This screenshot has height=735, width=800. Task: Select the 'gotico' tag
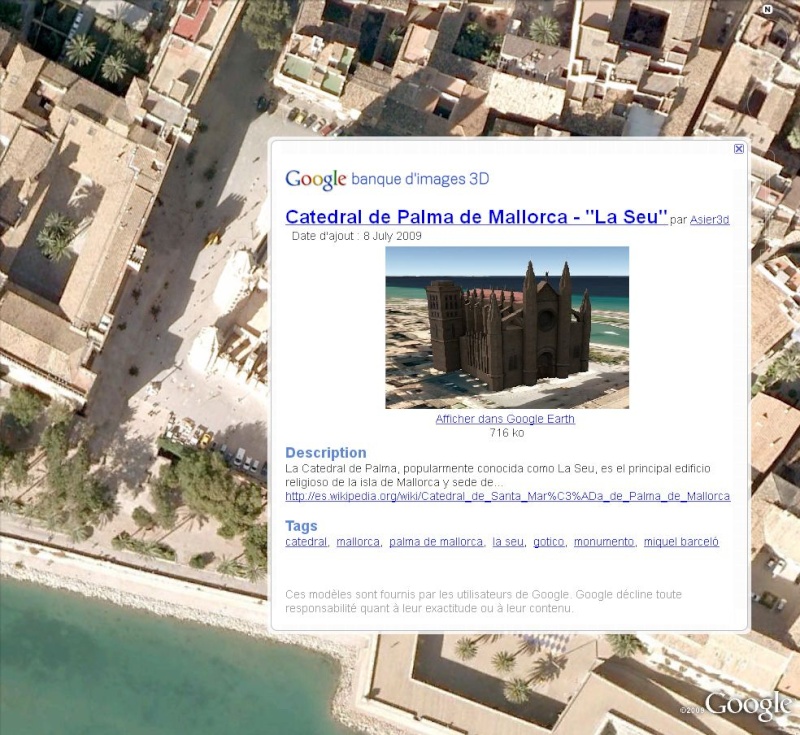(548, 542)
